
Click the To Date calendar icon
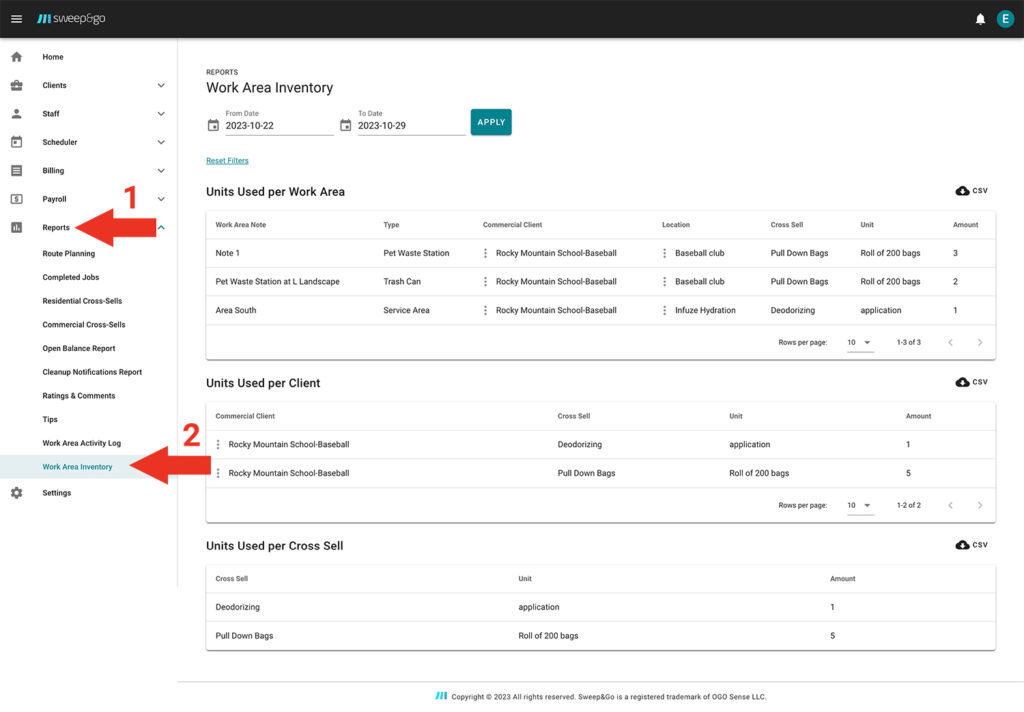click(346, 126)
